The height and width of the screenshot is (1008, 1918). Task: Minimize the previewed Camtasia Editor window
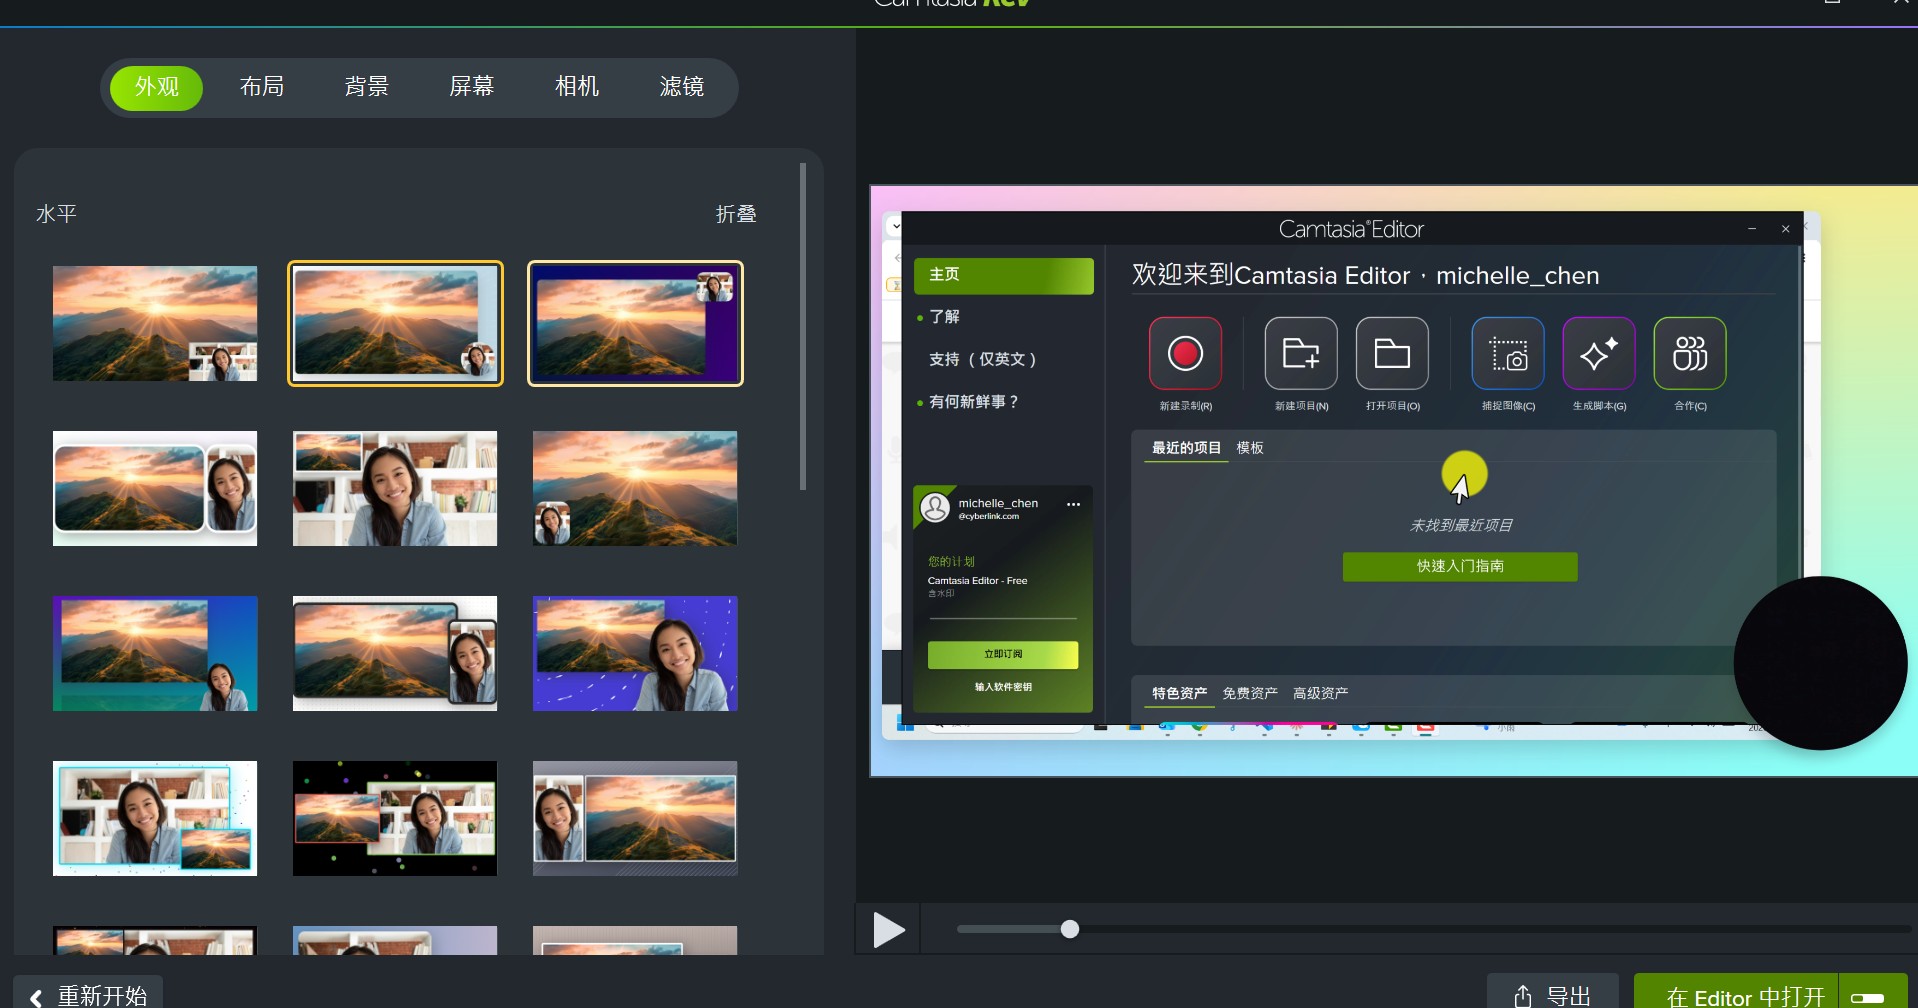[x=1752, y=229]
